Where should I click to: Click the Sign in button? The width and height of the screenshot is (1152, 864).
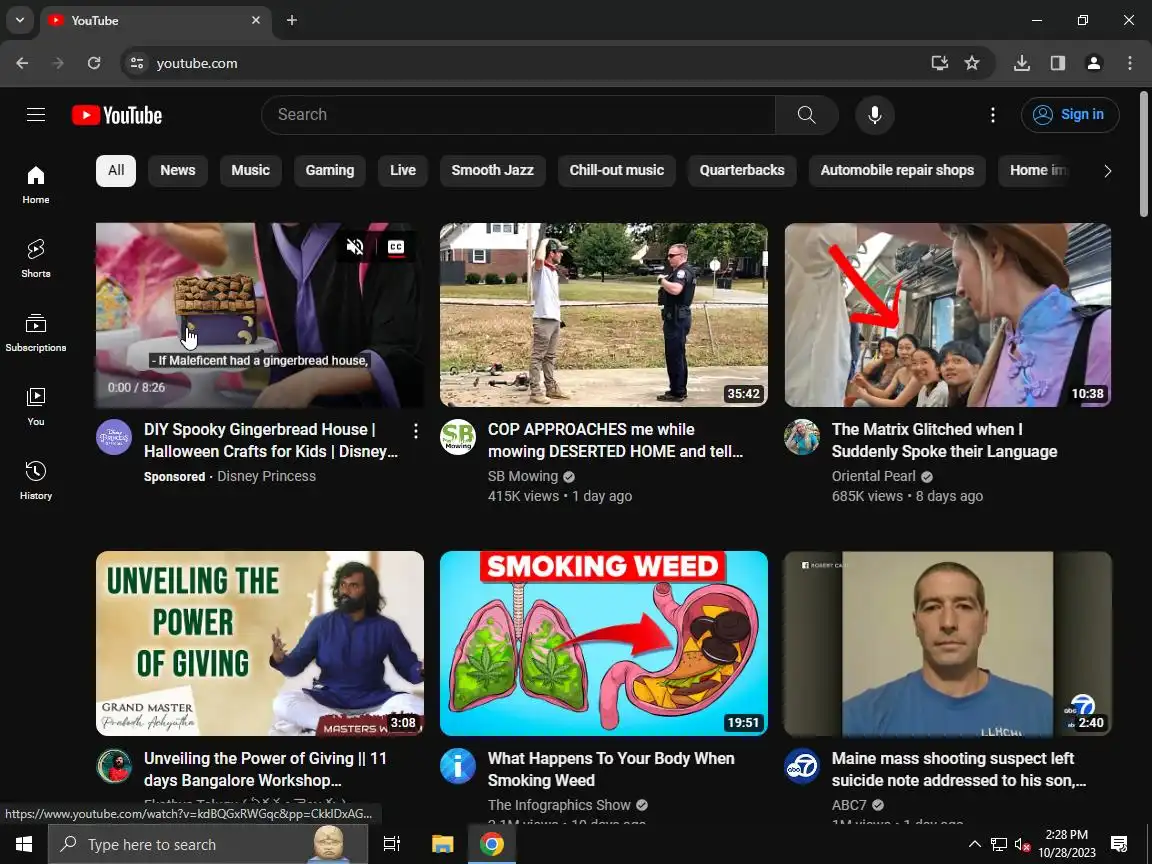[x=1070, y=115]
